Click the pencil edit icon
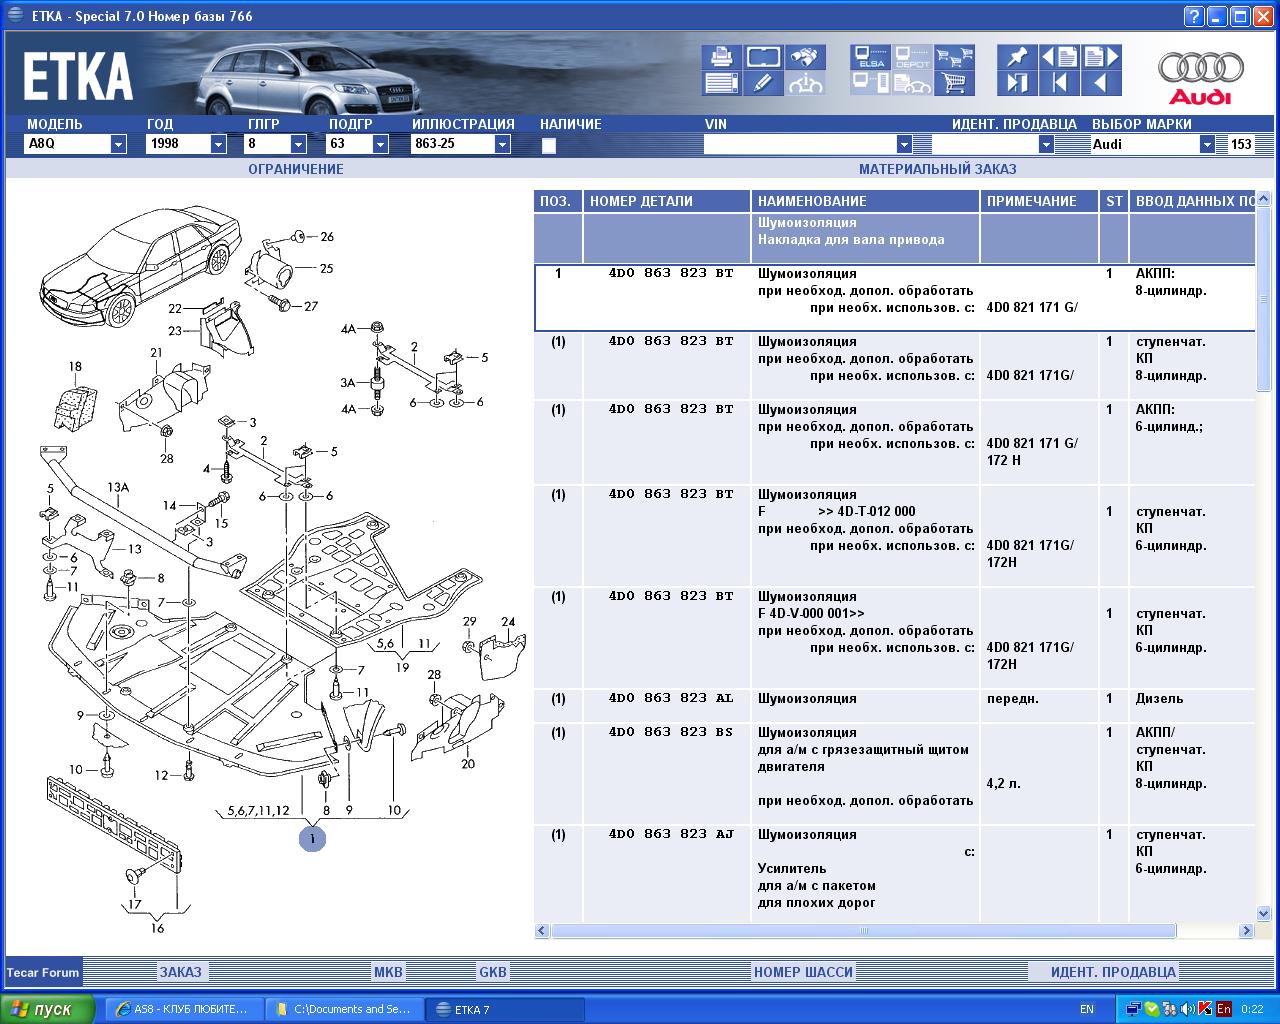Image resolution: width=1280 pixels, height=1024 pixels. pos(763,83)
